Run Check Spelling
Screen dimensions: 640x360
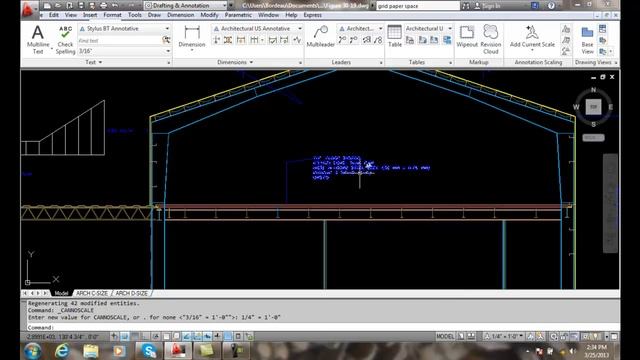point(65,40)
